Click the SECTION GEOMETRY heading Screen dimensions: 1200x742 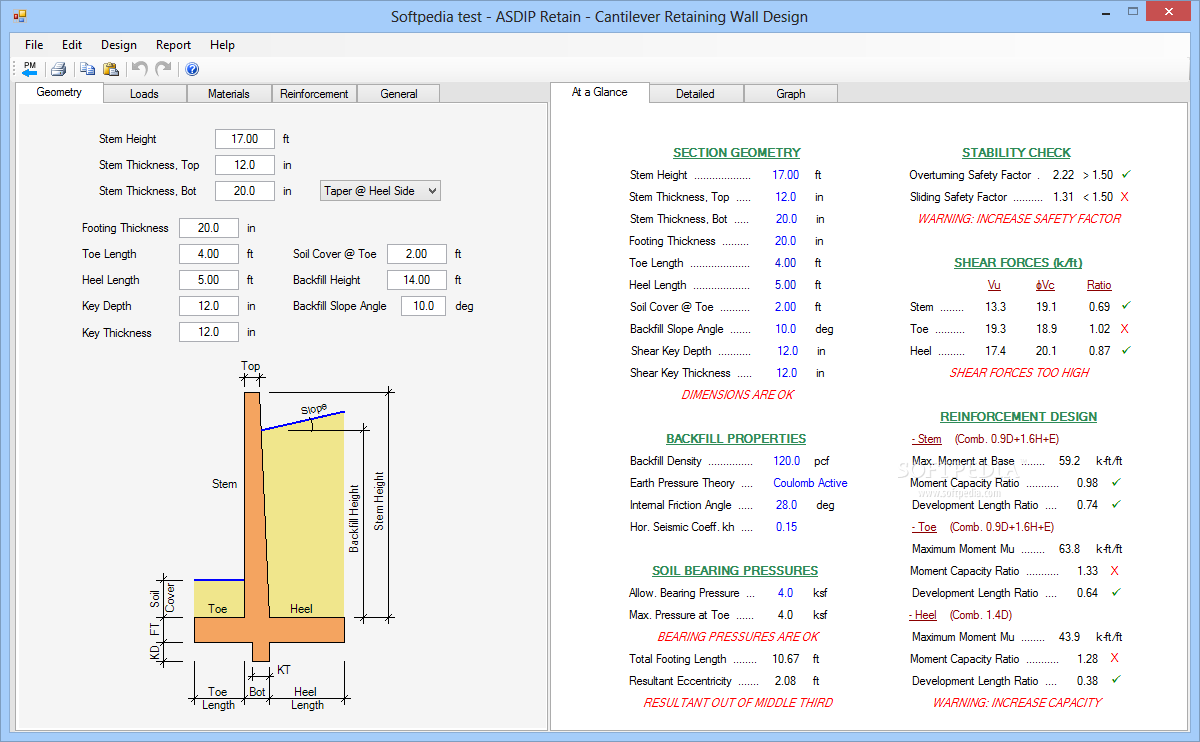737,153
